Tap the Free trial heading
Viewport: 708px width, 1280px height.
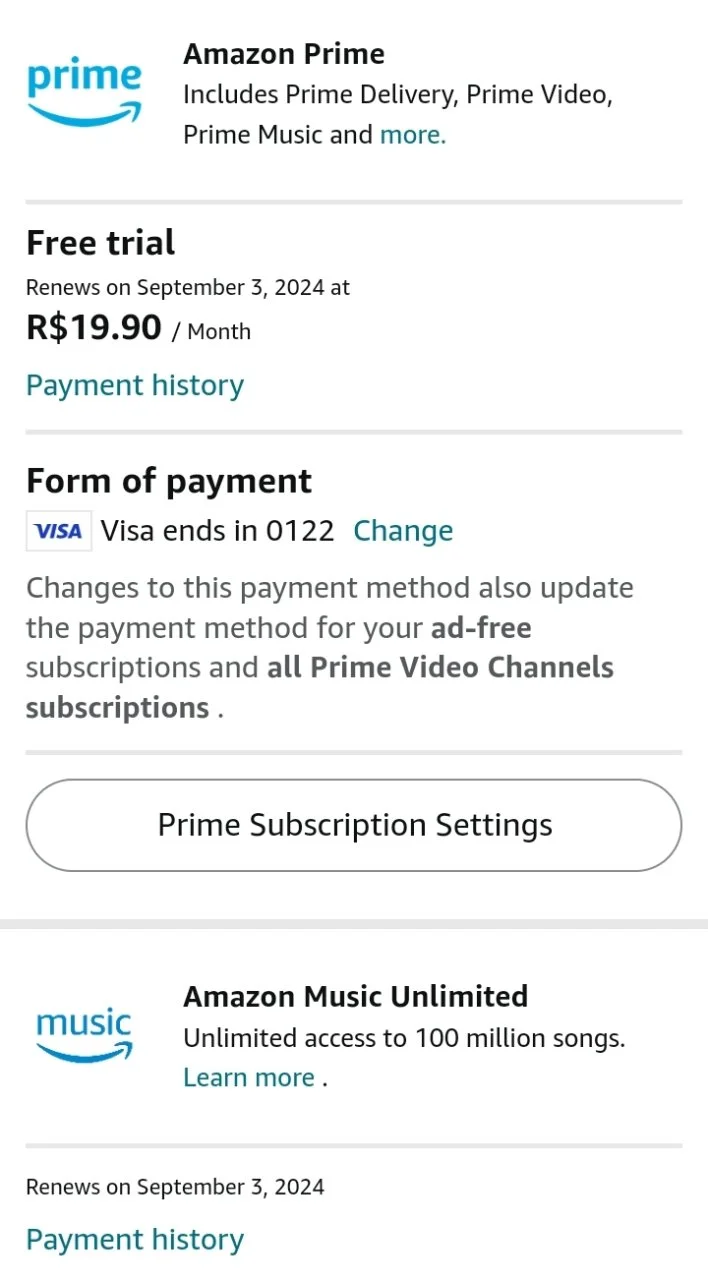pyautogui.click(x=101, y=243)
